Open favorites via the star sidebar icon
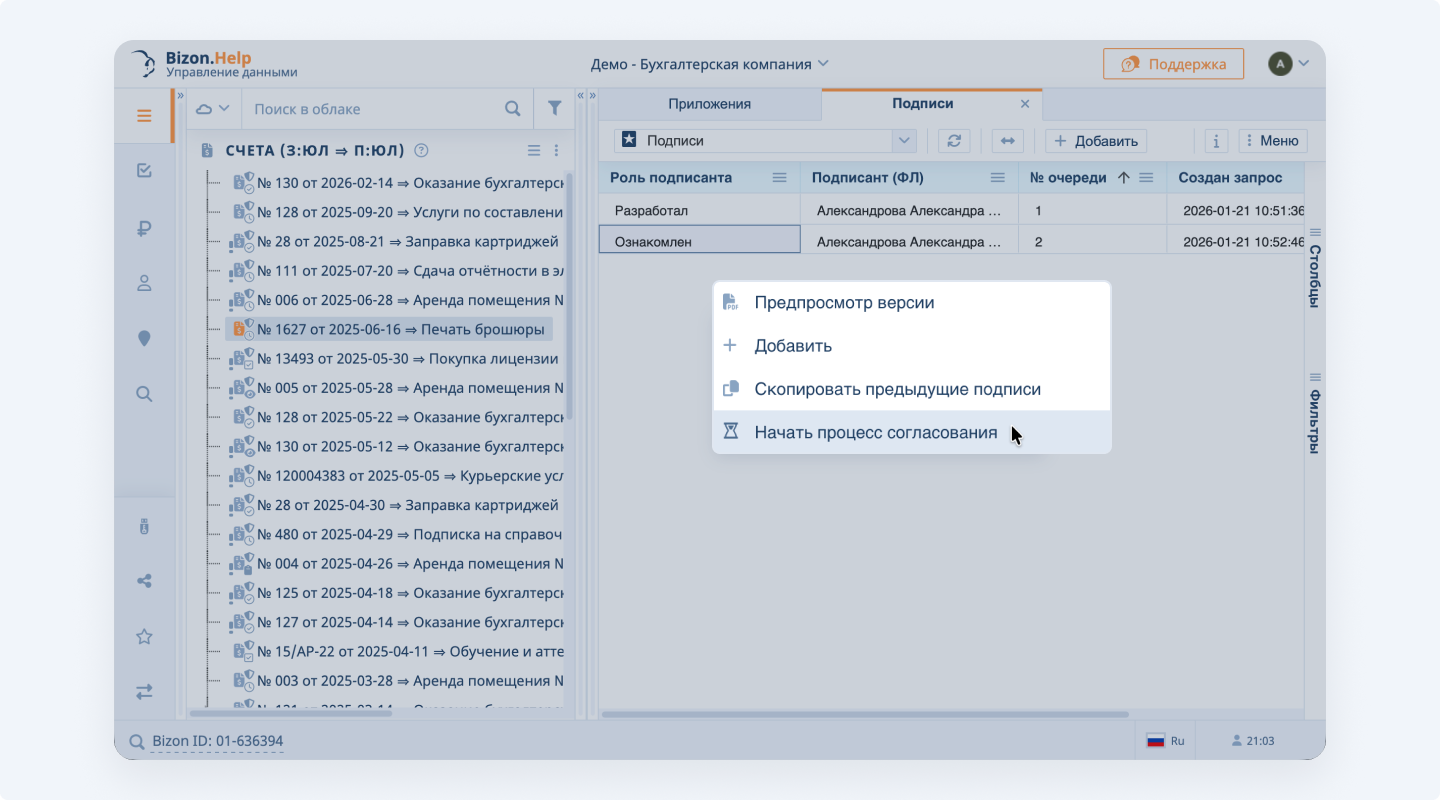 click(144, 636)
